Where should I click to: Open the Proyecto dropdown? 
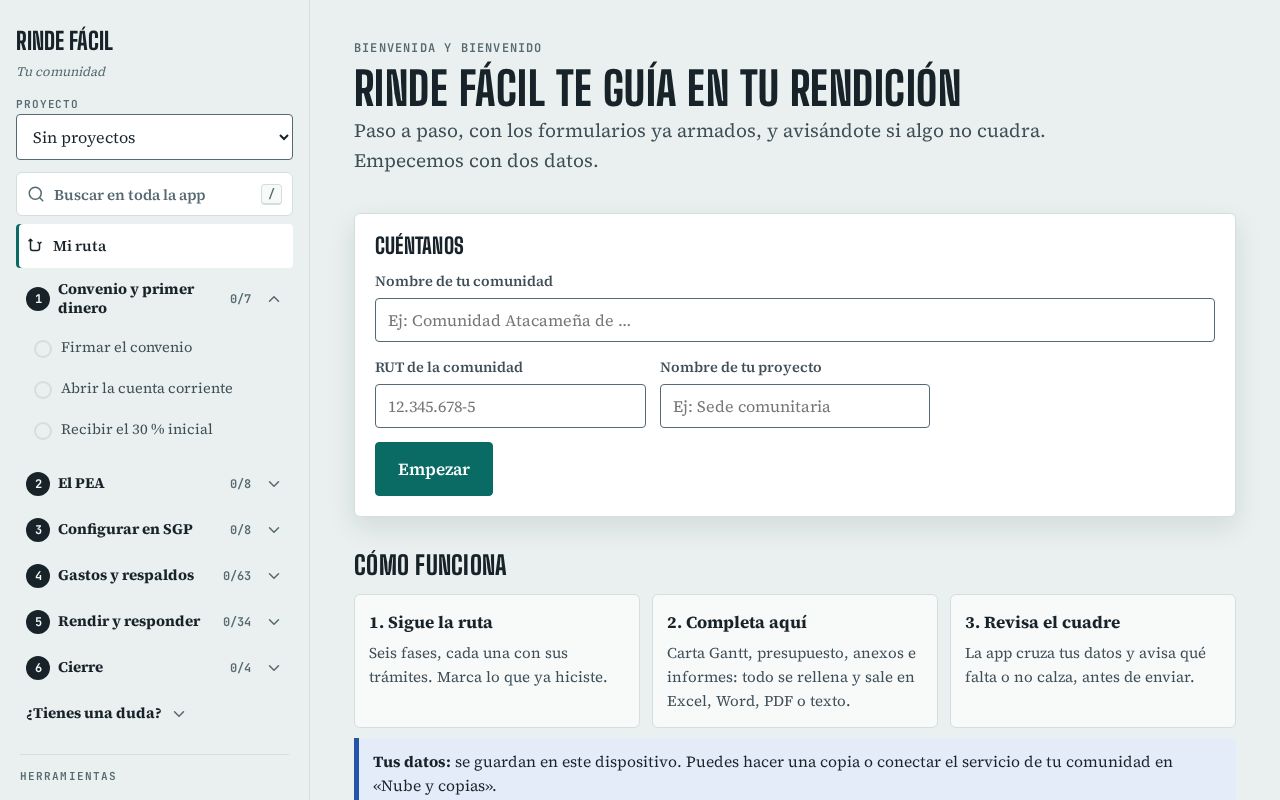coord(154,137)
